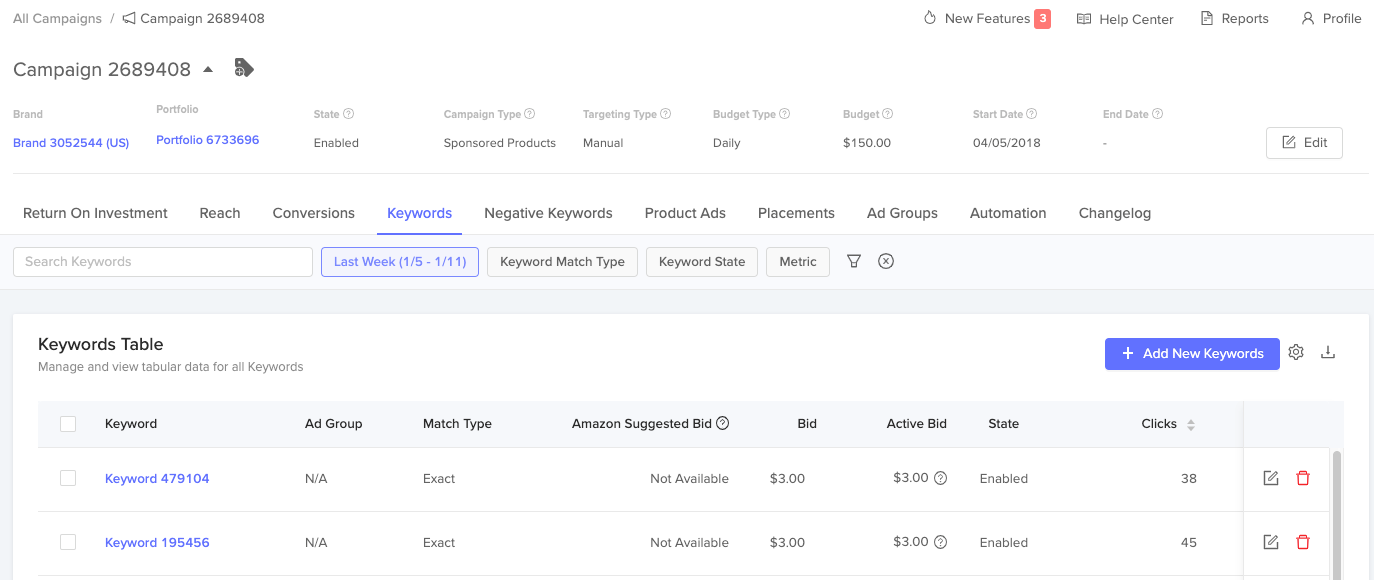Image resolution: width=1374 pixels, height=580 pixels.
Task: Open the Last Week date range selector
Action: coord(400,262)
